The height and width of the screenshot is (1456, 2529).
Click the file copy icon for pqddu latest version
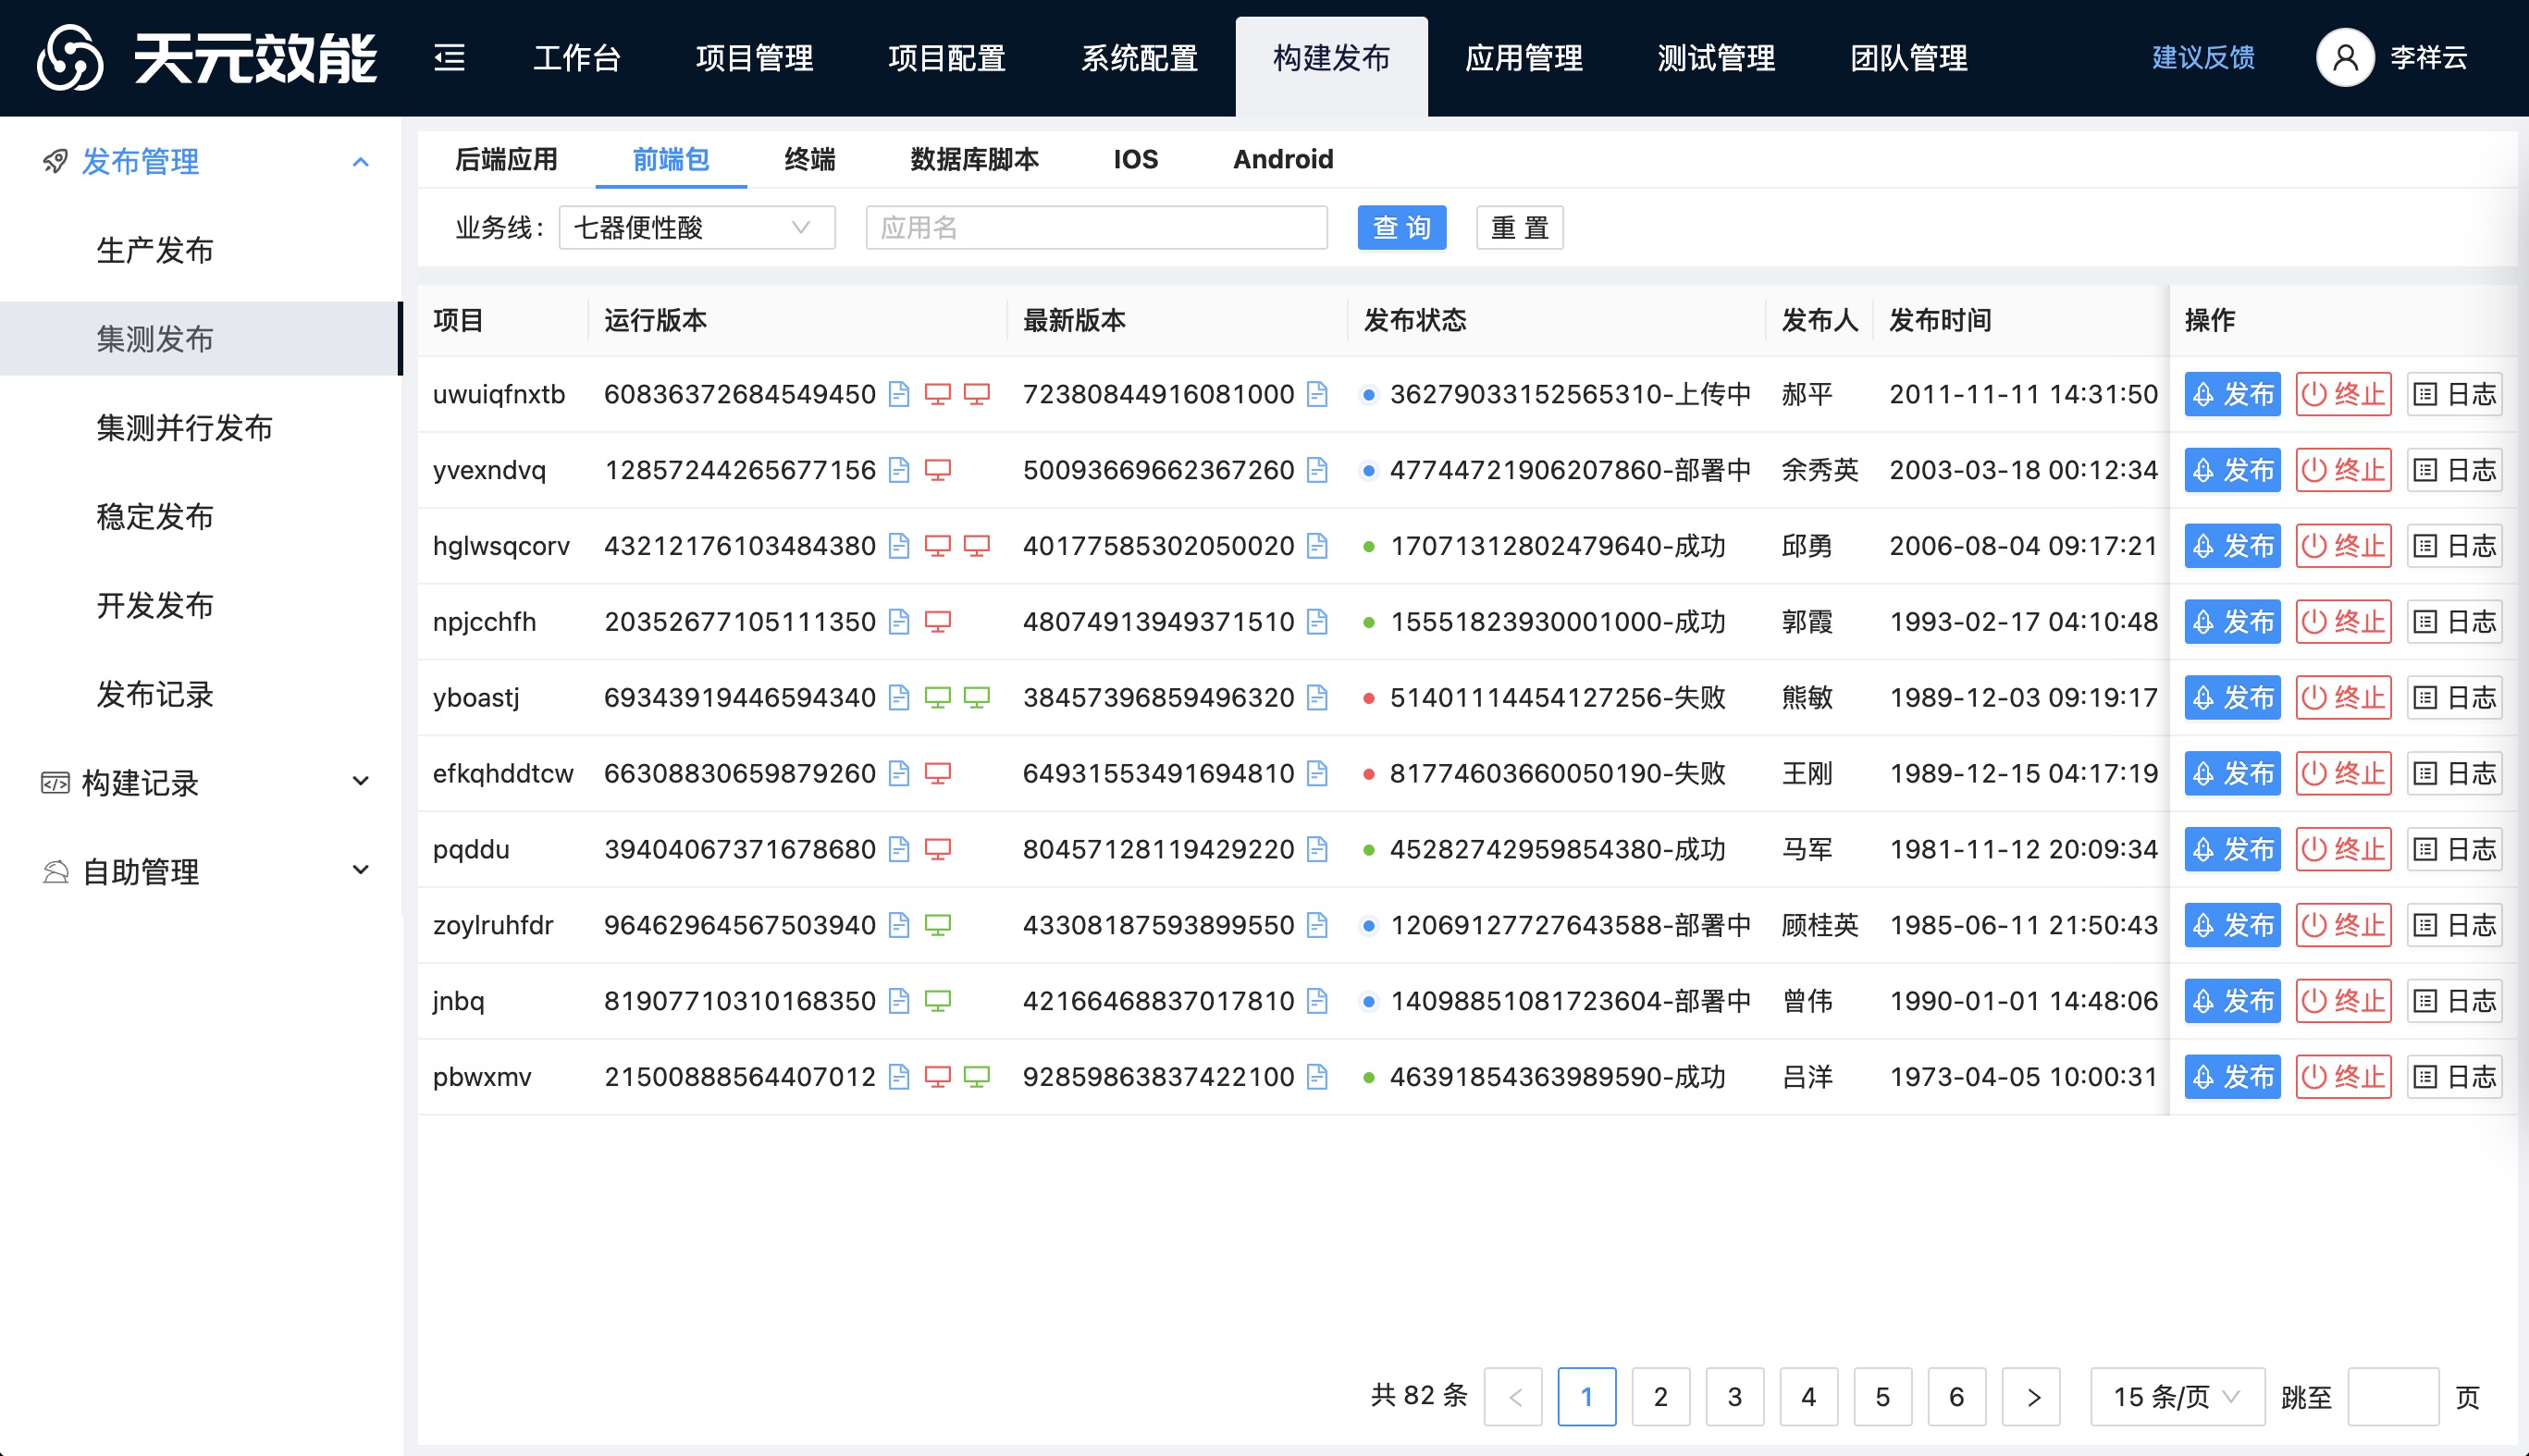(x=1314, y=849)
